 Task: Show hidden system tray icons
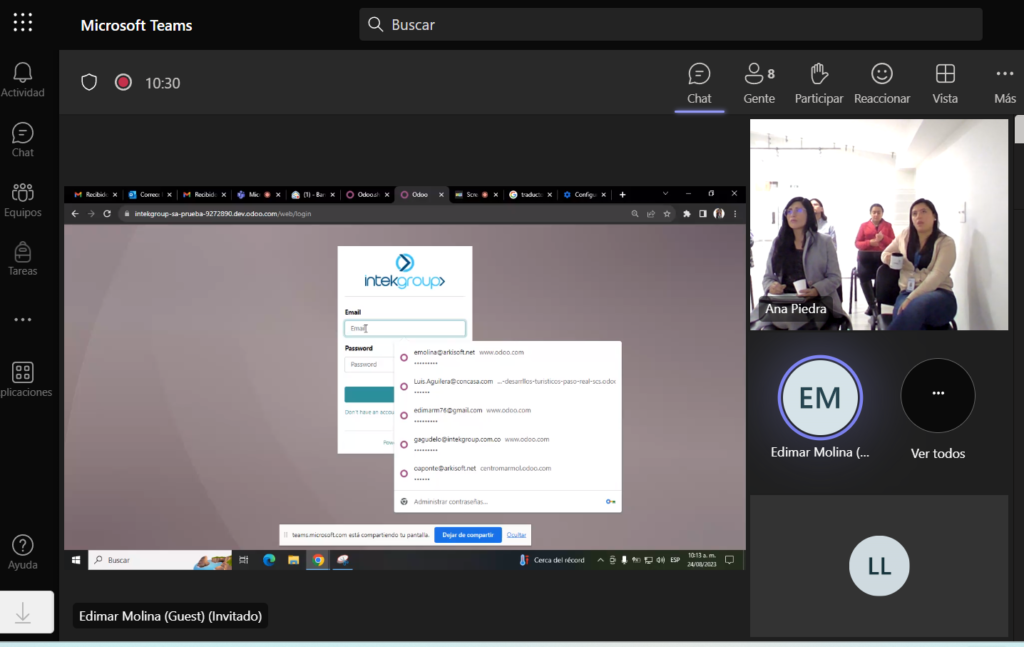(x=600, y=560)
